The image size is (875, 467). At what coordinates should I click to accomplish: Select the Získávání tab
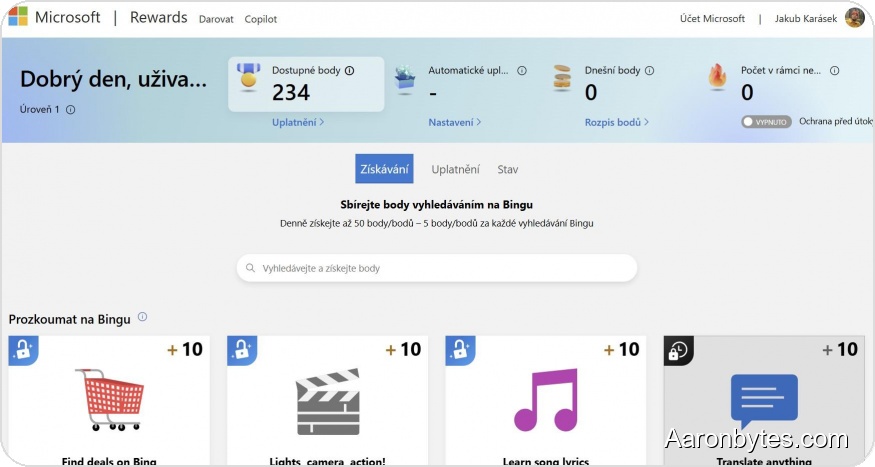(x=384, y=169)
